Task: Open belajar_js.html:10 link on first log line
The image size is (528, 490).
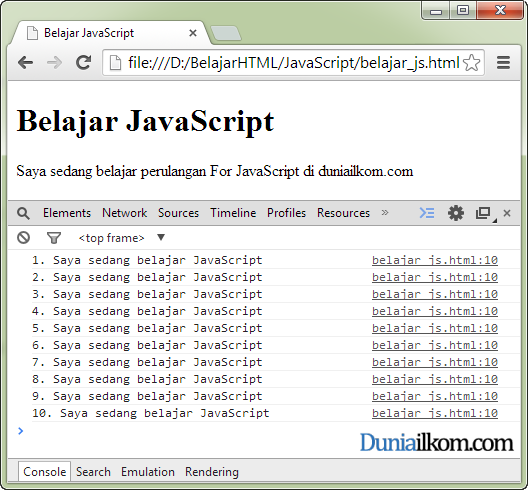Action: click(435, 260)
